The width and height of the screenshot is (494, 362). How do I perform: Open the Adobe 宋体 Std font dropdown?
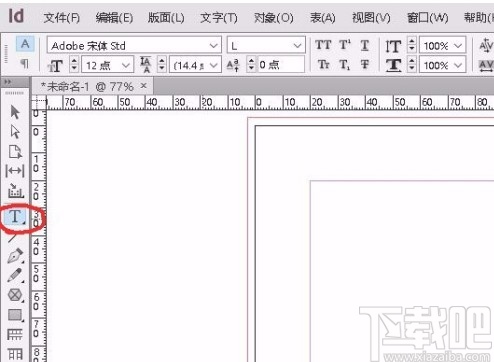pyautogui.click(x=213, y=45)
